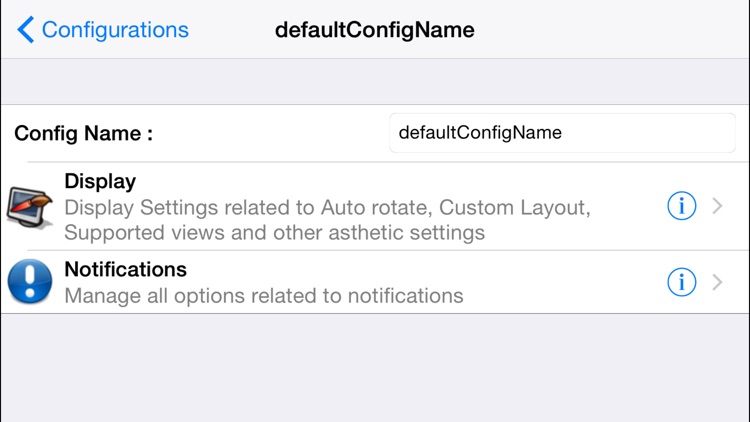
Task: Click the defaultConfigName navigation bar title
Action: point(374,30)
